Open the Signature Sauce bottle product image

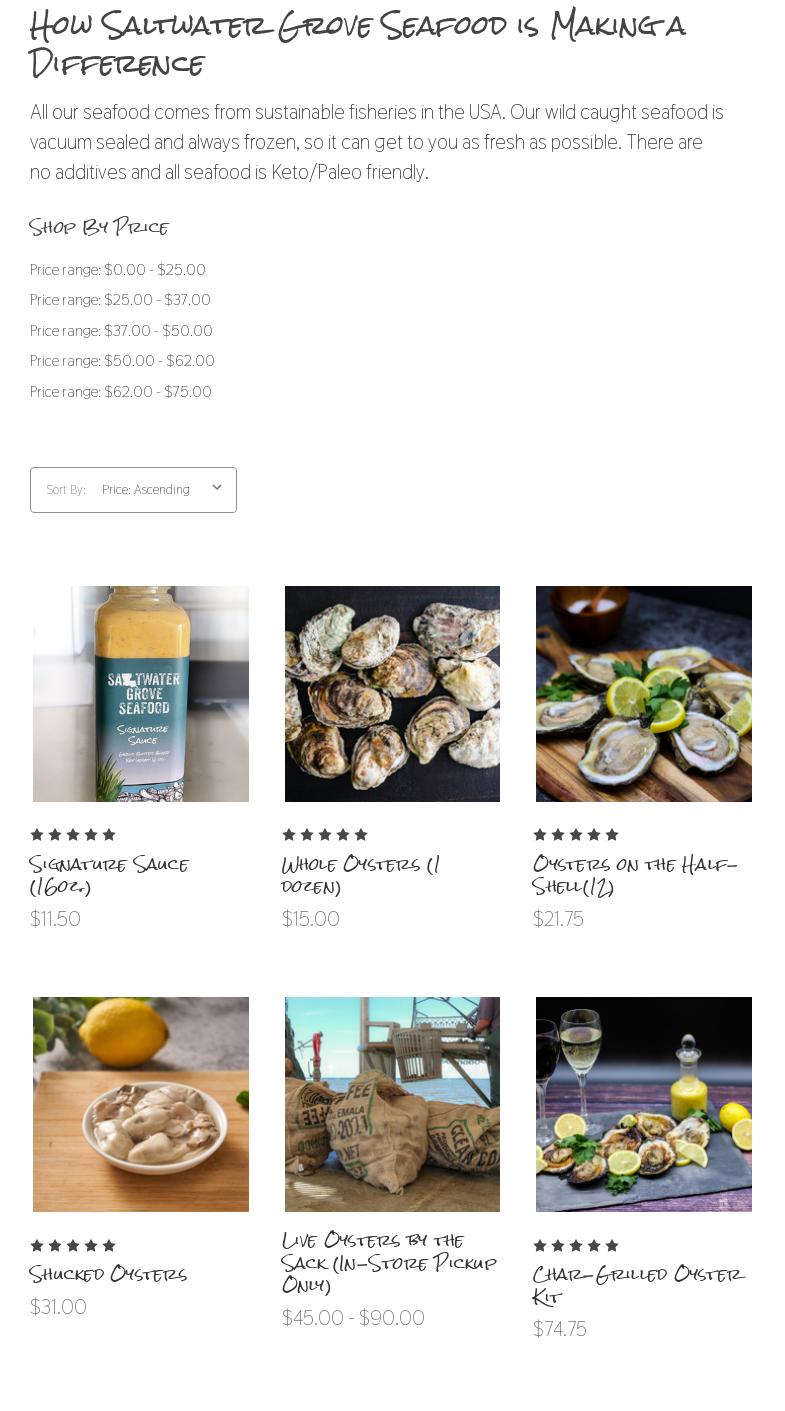pos(141,694)
